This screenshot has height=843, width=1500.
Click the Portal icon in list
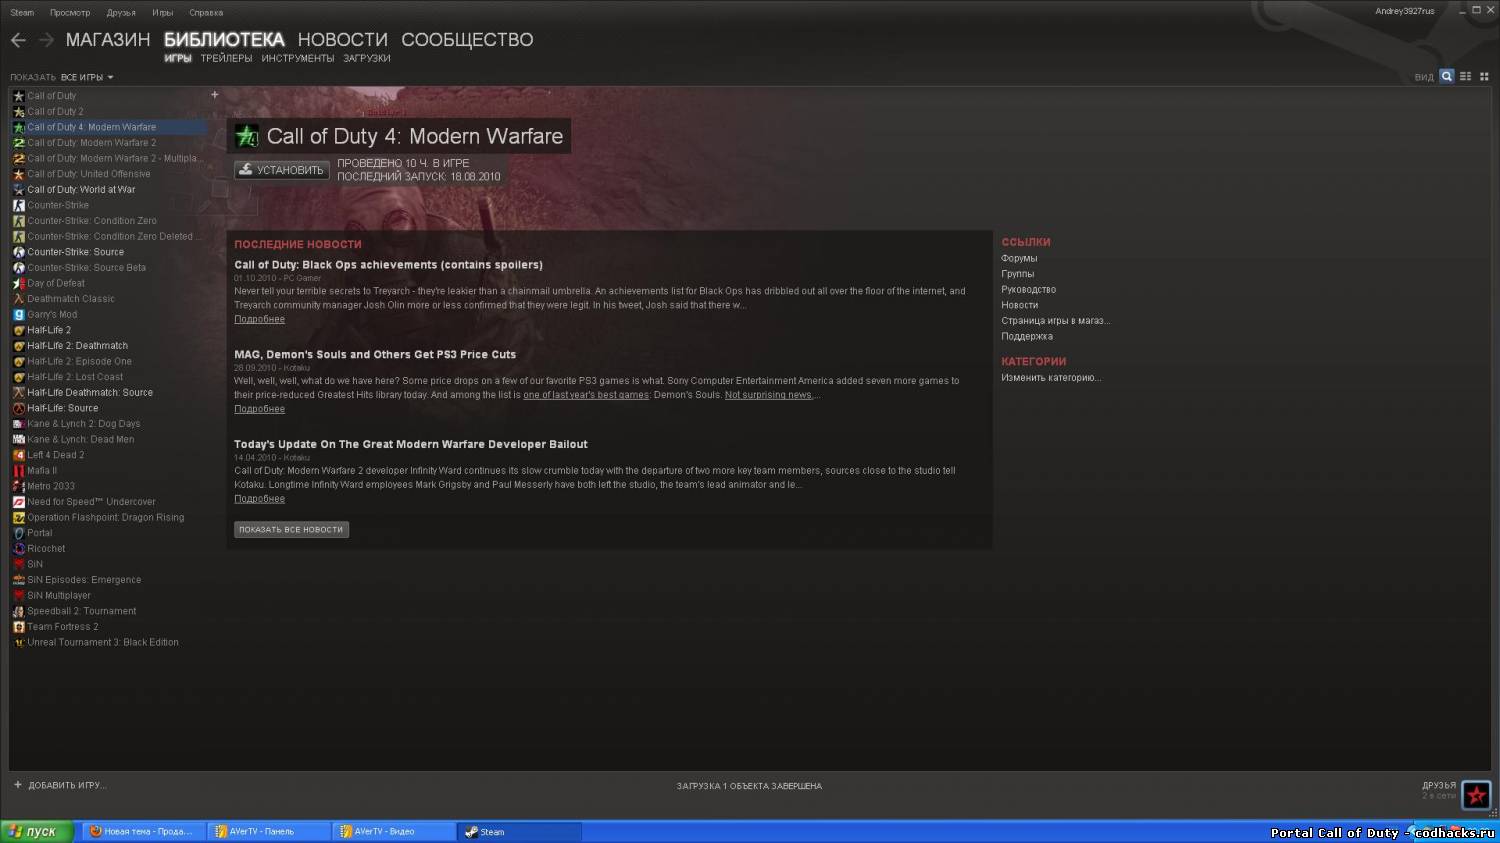click(18, 533)
